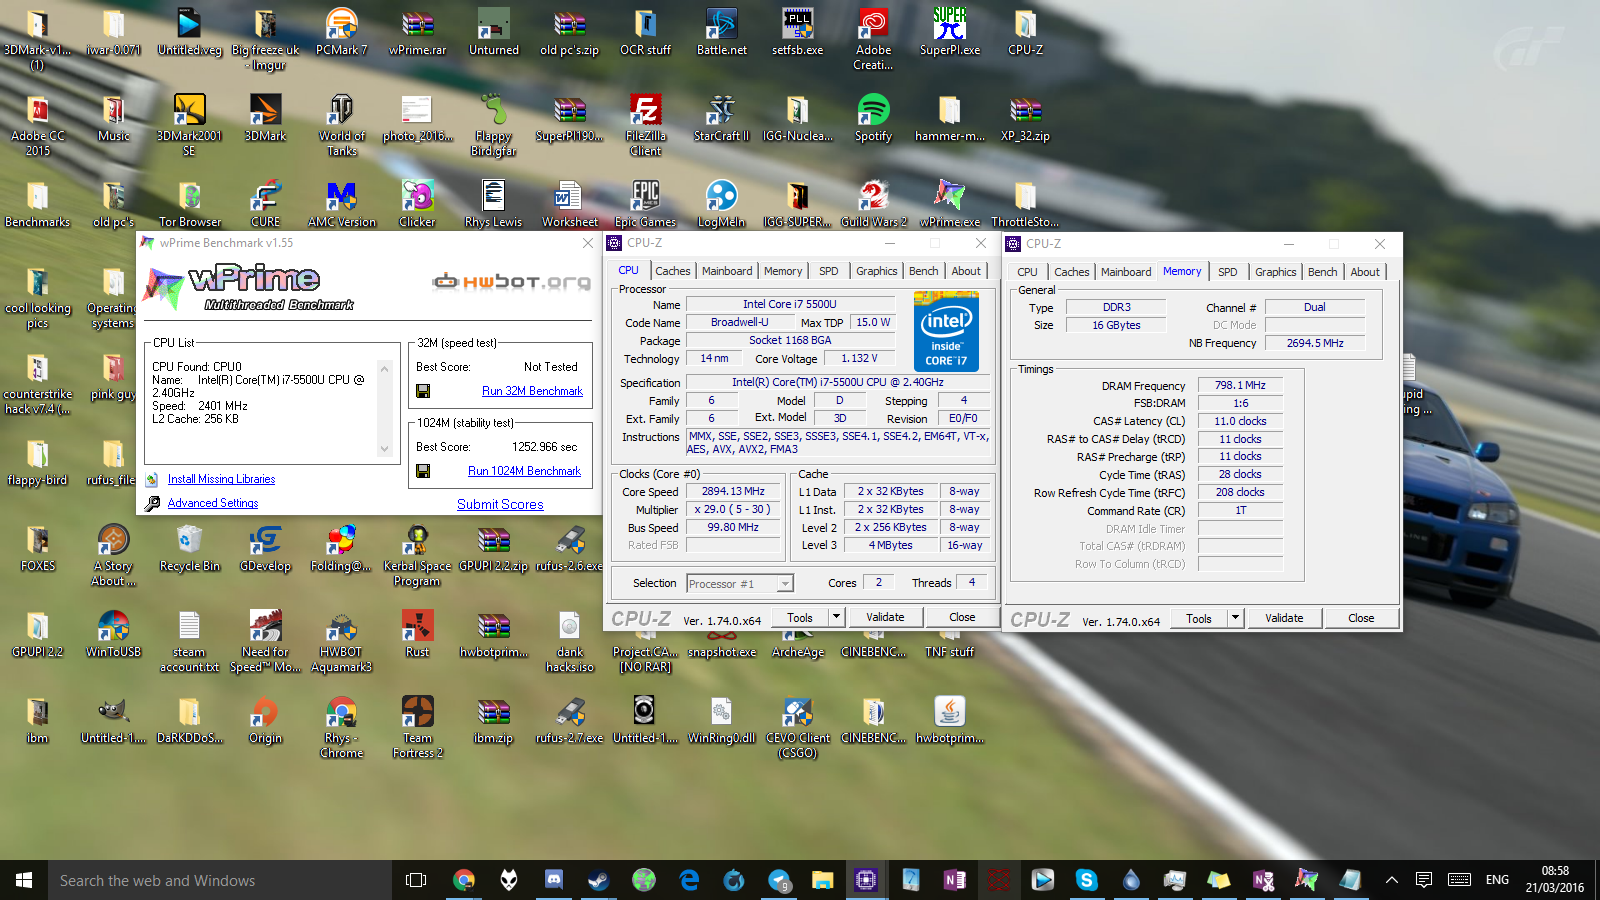Open Steam from the taskbar
Image resolution: width=1600 pixels, height=900 pixels.
tap(597, 880)
